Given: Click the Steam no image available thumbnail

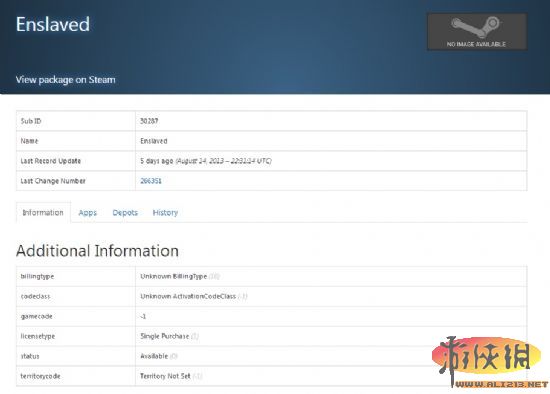Looking at the screenshot, I should tap(476, 32).
